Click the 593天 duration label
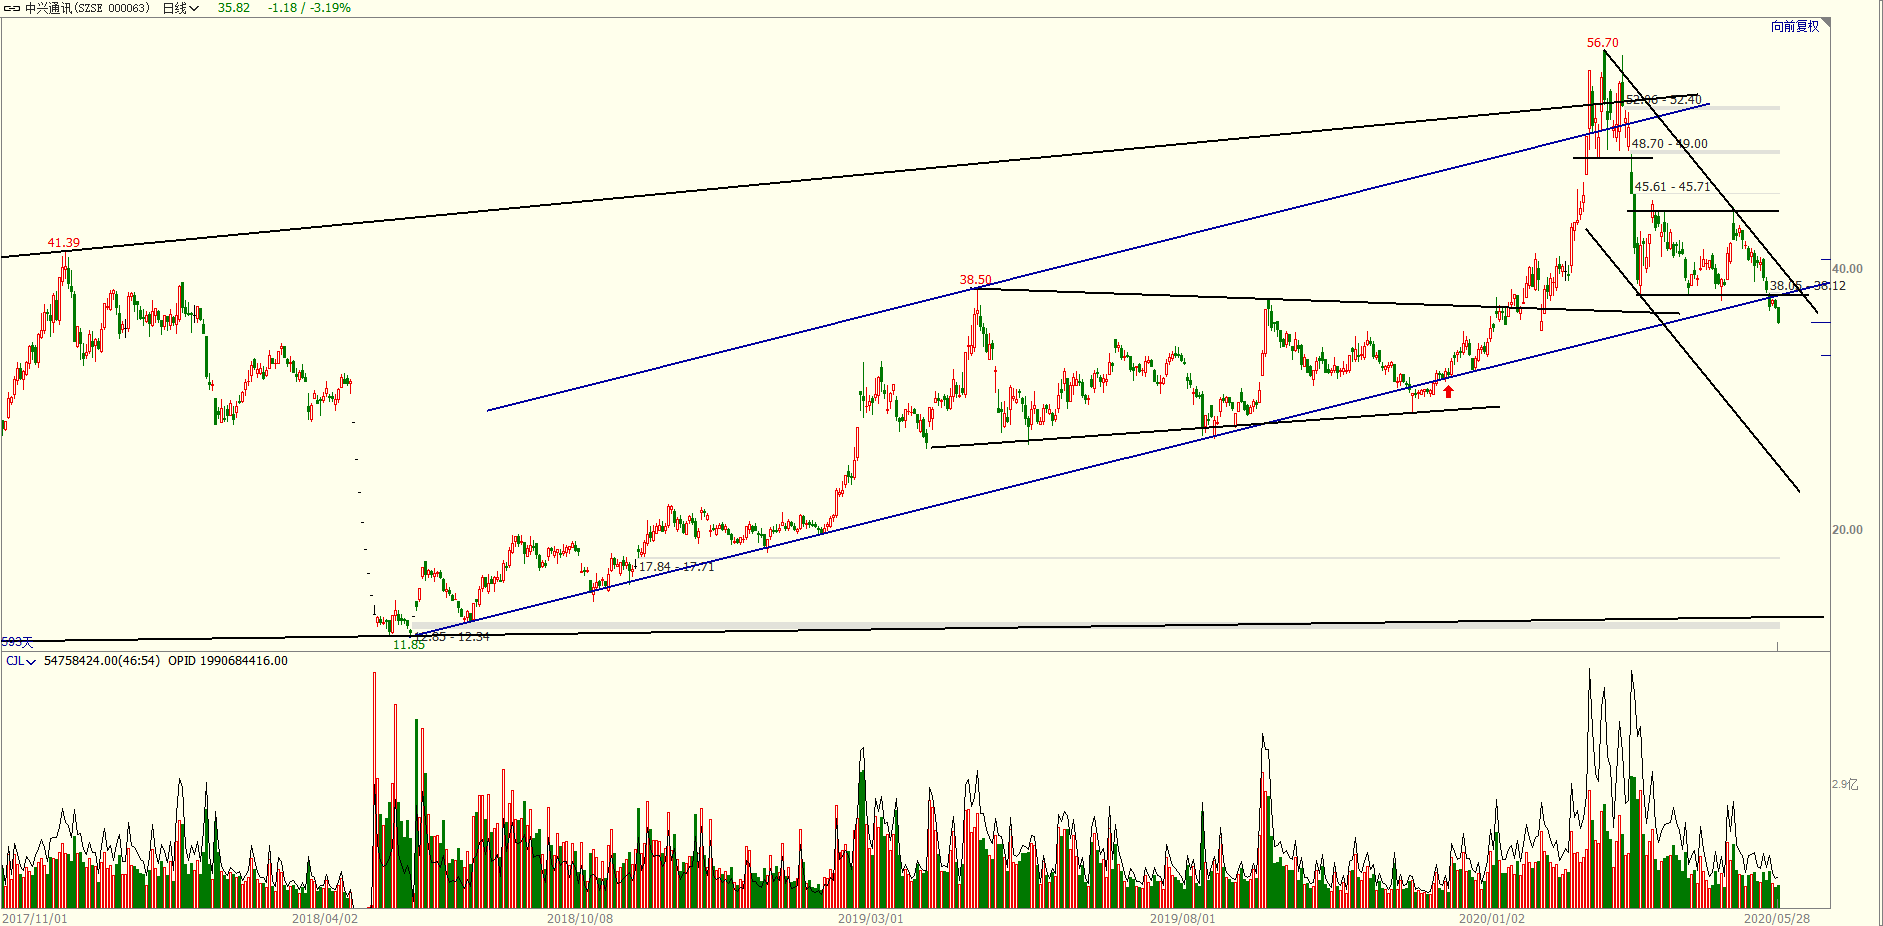This screenshot has height=926, width=1883. (17, 642)
